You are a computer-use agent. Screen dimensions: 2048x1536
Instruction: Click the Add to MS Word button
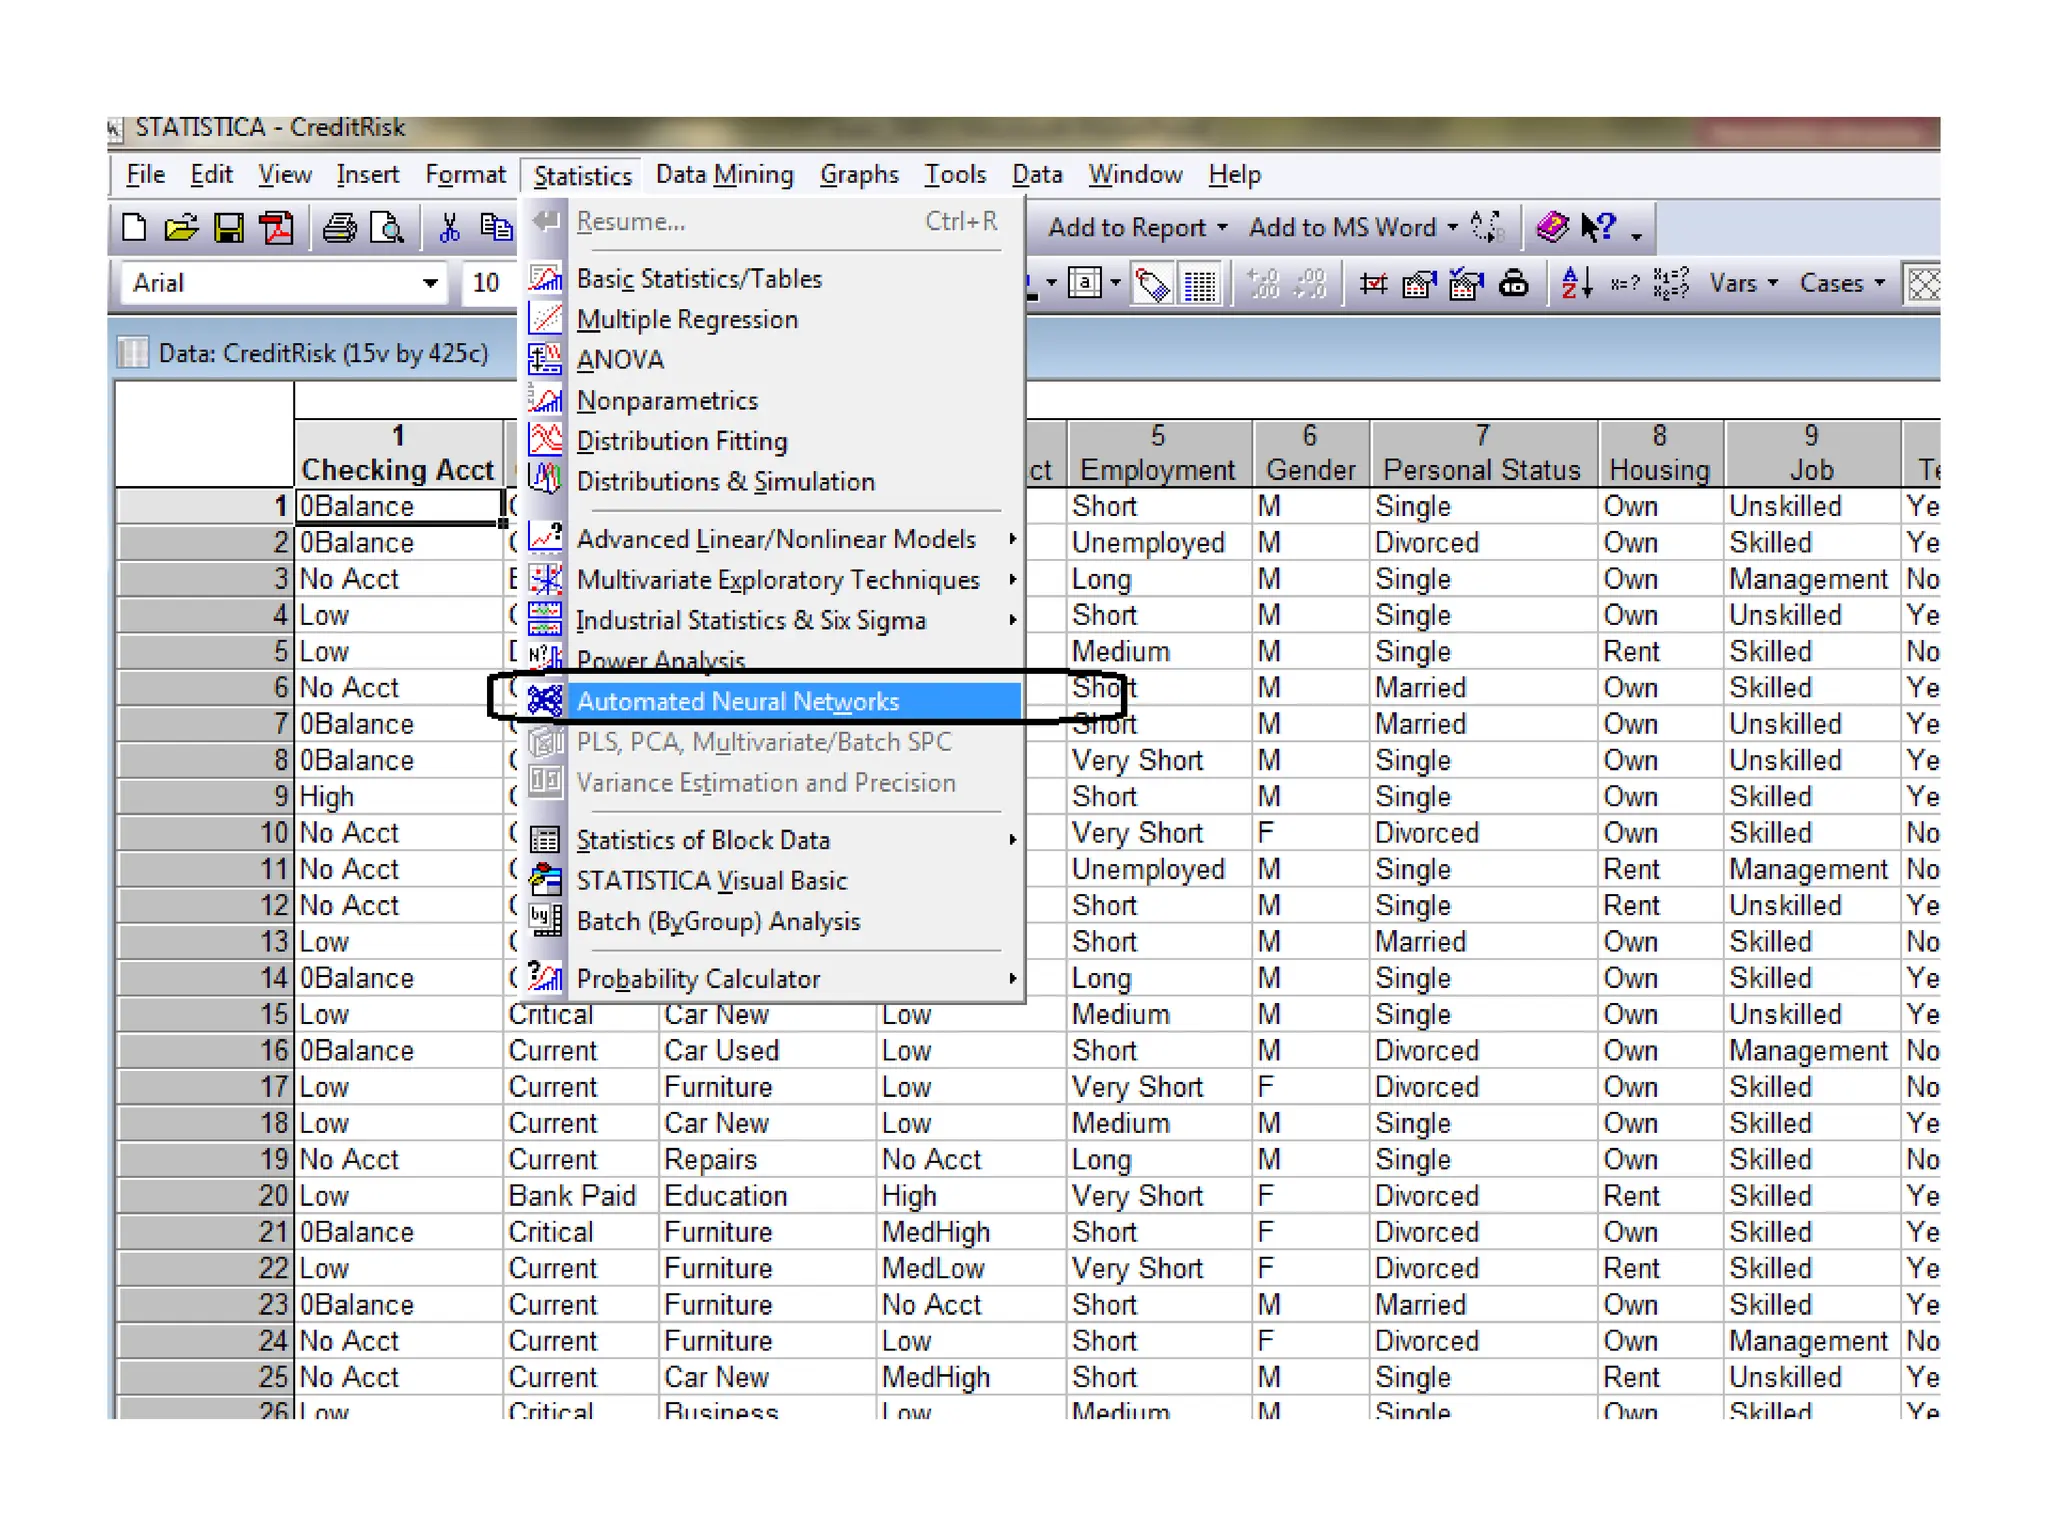[x=1342, y=228]
